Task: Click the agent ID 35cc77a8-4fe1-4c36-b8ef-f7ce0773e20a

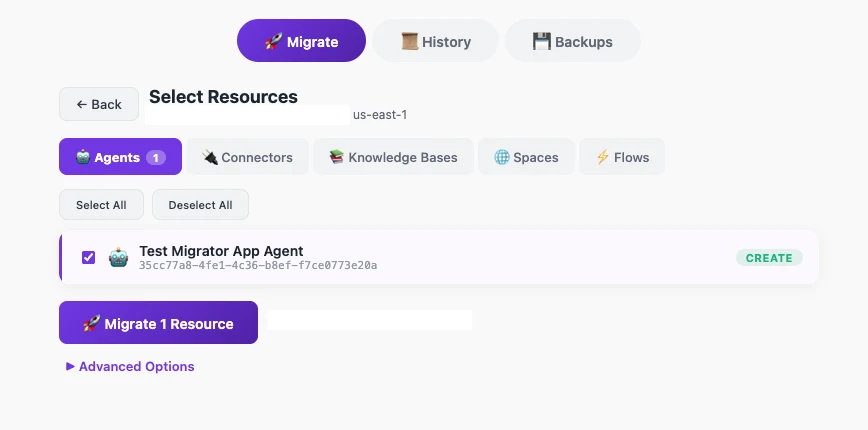Action: point(258,266)
